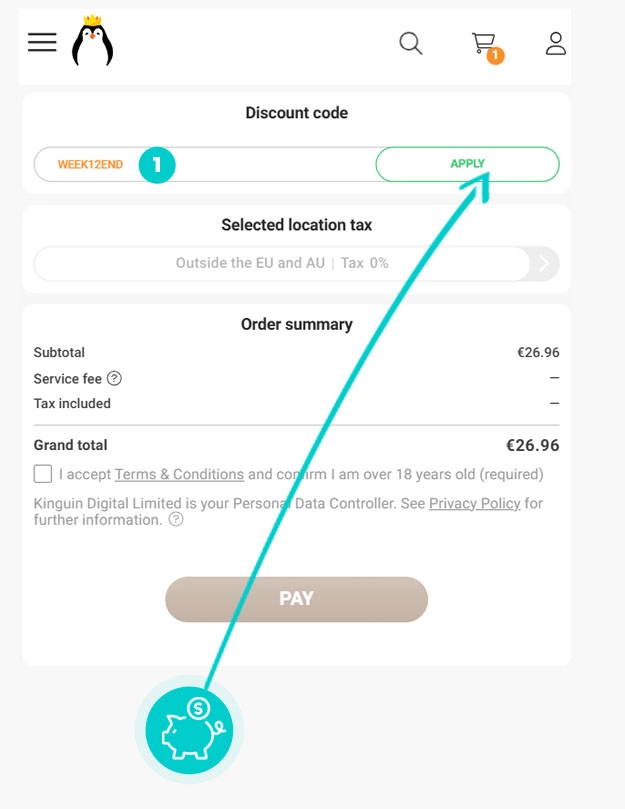The height and width of the screenshot is (809, 625).
Task: Click the orange cart item count badge
Action: pyautogui.click(x=495, y=56)
